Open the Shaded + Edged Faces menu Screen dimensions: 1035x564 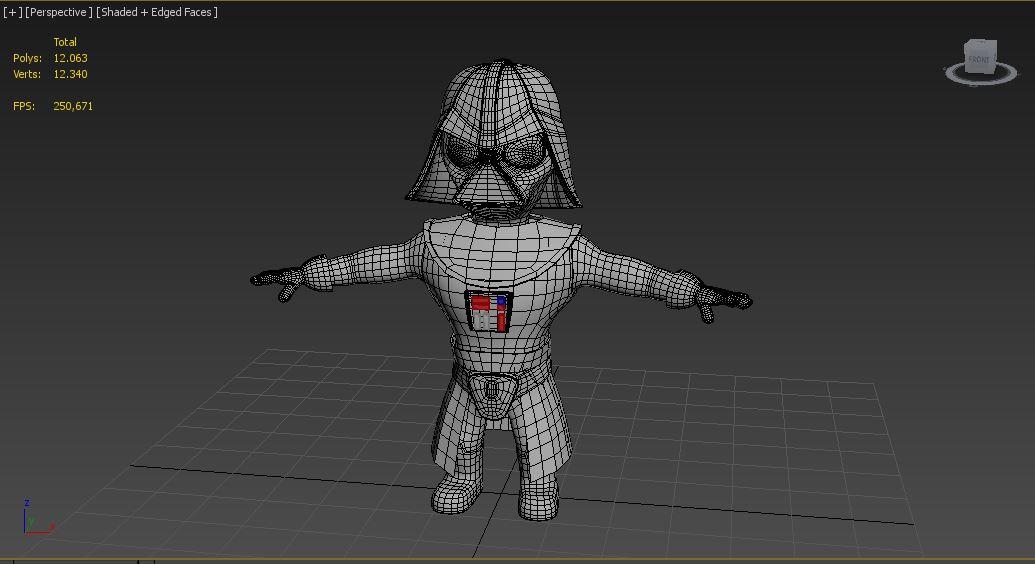(x=157, y=12)
